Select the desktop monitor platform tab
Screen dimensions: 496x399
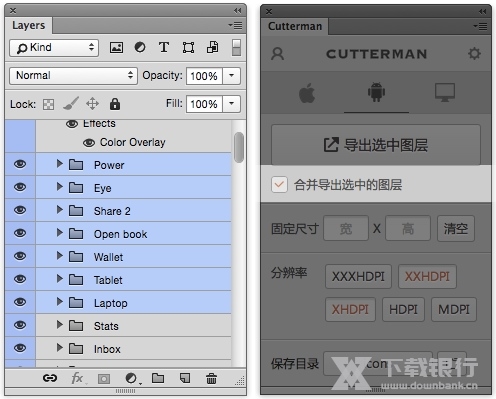click(x=445, y=92)
